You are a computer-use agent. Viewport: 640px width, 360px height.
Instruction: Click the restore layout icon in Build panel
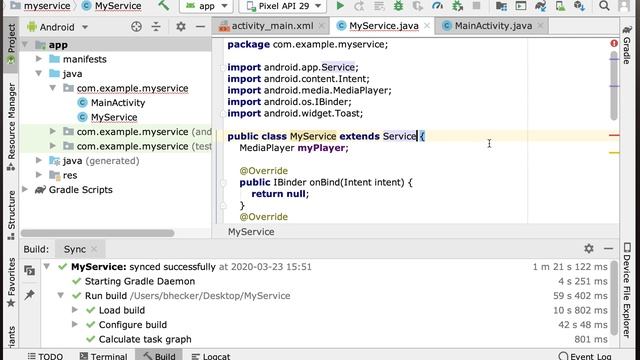point(29,270)
